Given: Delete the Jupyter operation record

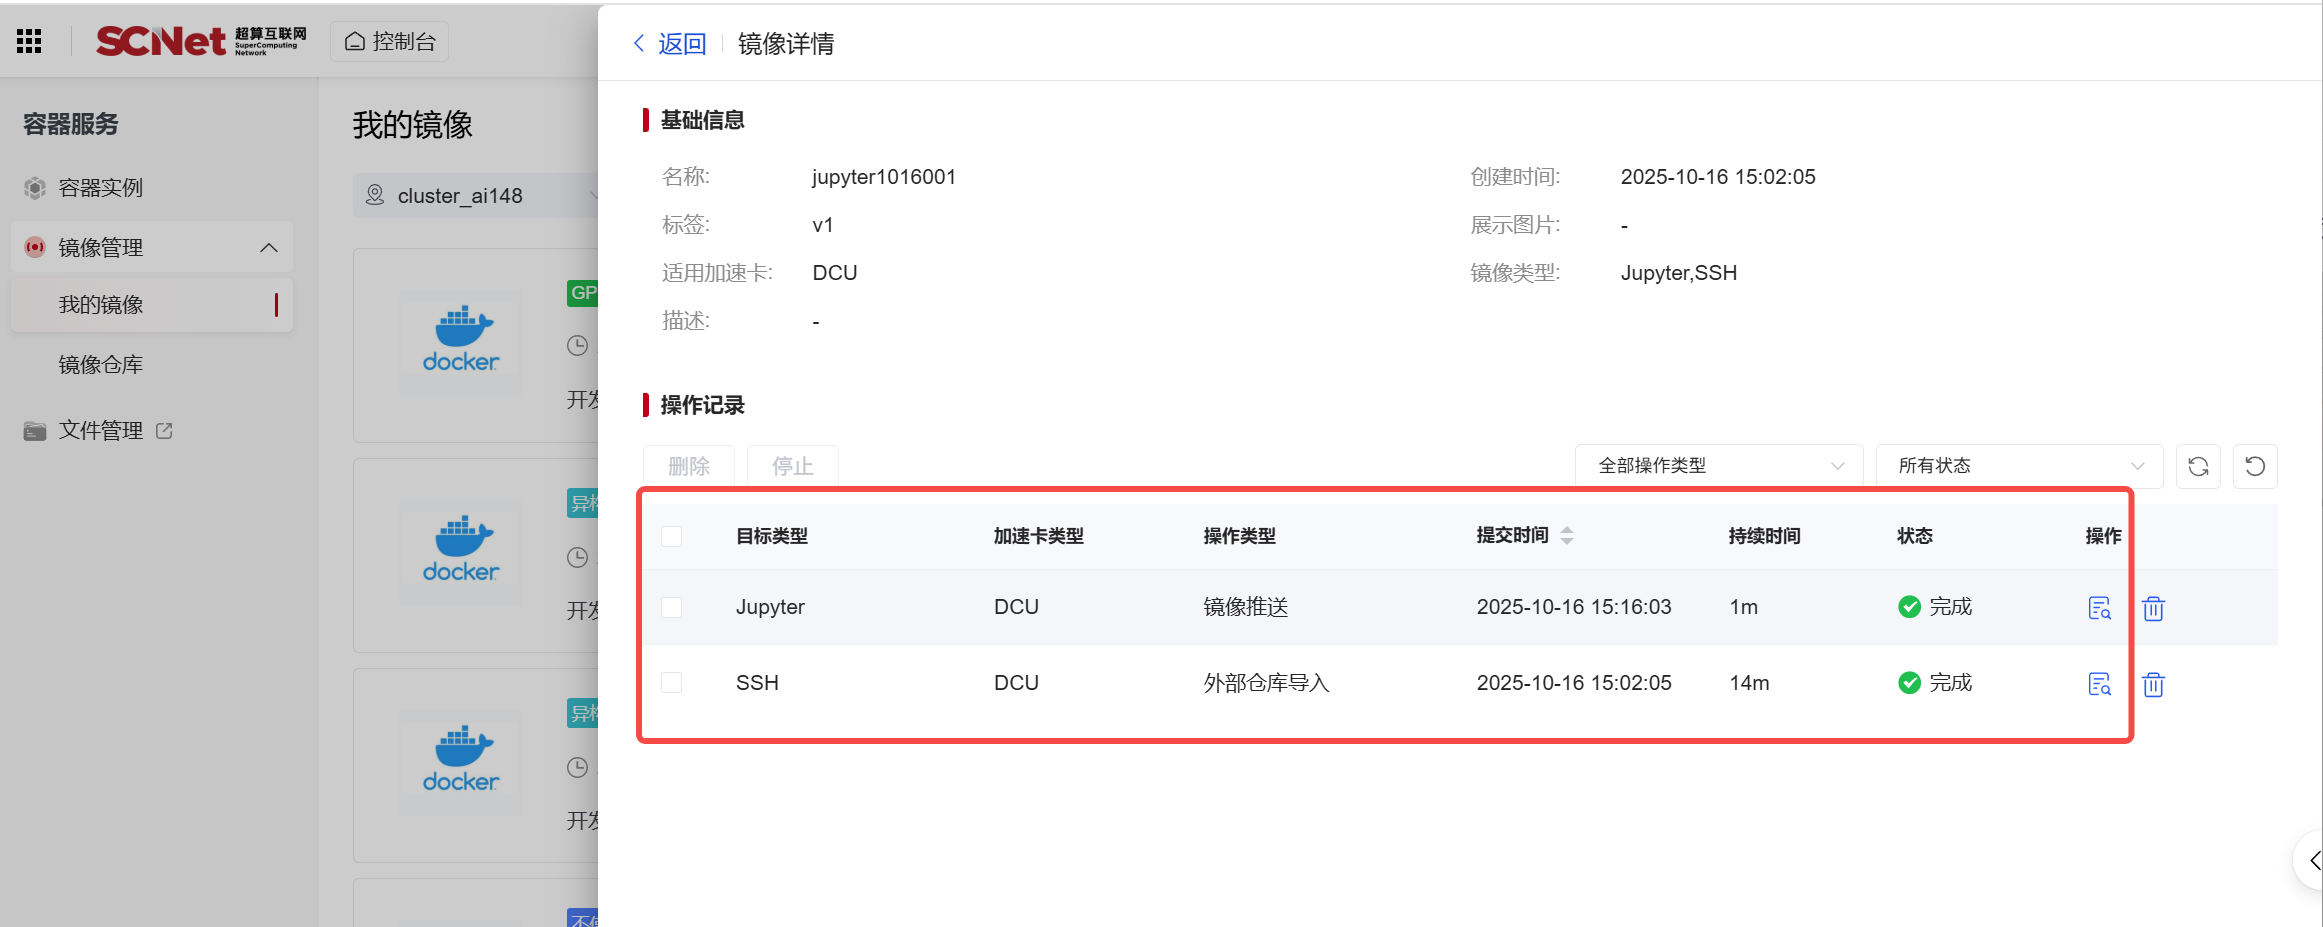Looking at the screenshot, I should 2153,608.
